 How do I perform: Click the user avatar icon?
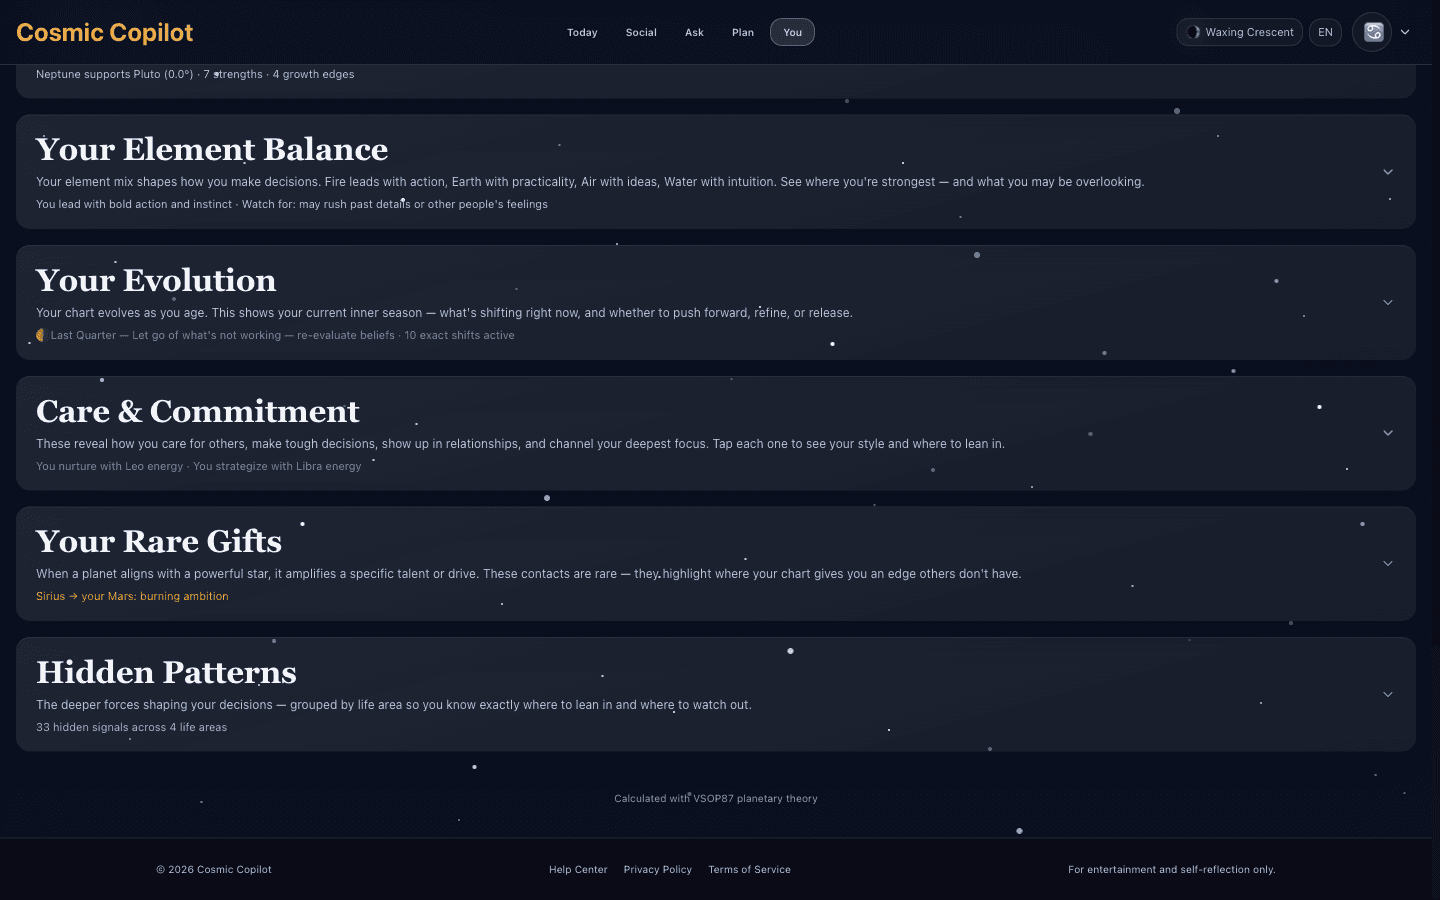point(1373,32)
